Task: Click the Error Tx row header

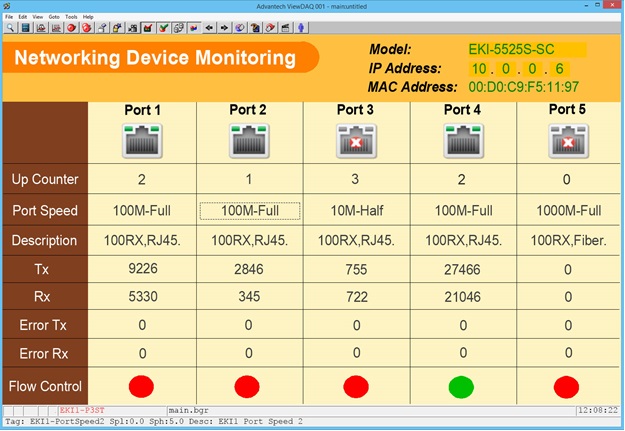Action: coord(43,325)
